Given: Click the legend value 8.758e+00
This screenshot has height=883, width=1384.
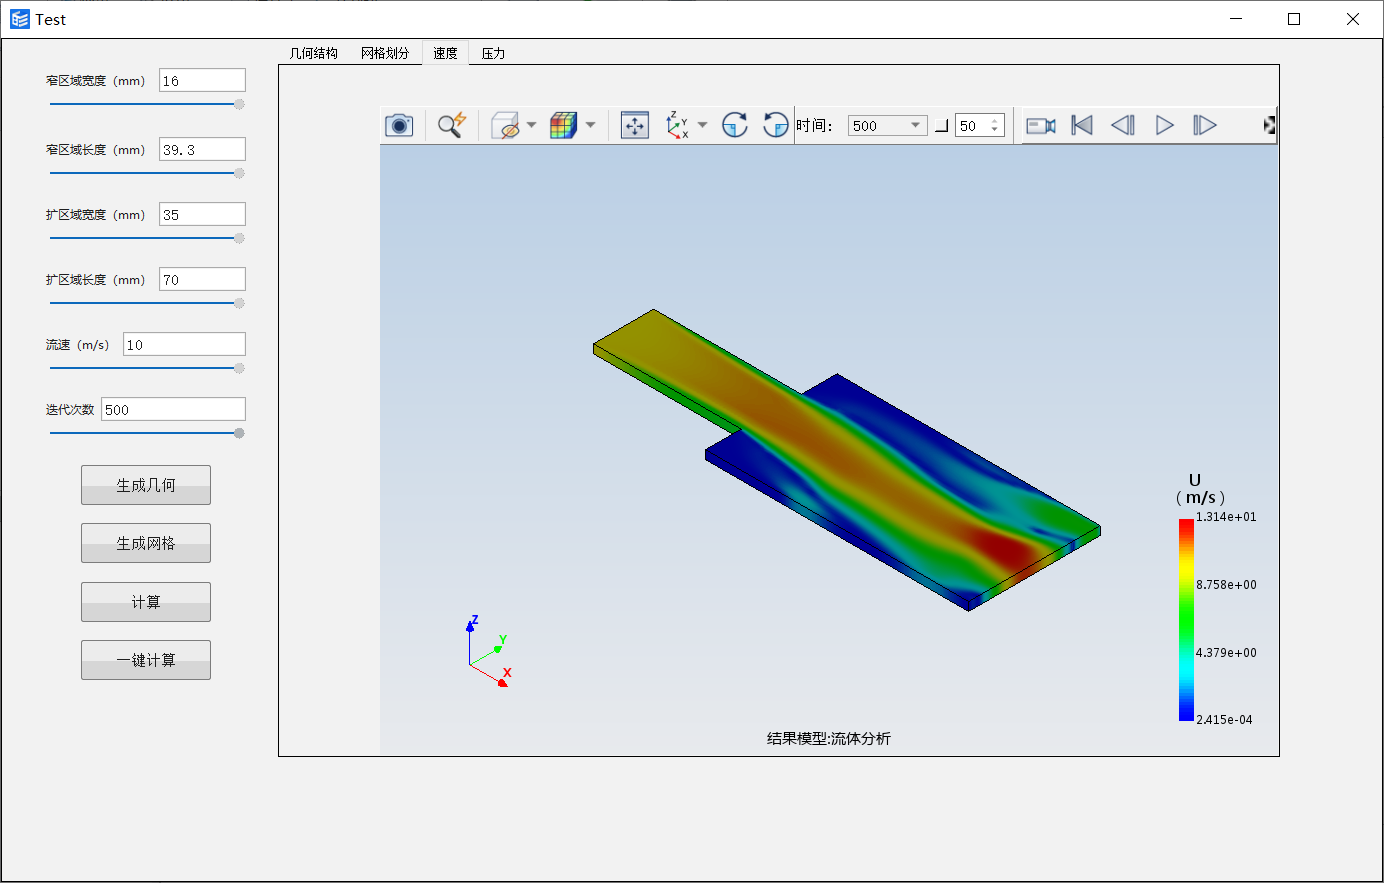Looking at the screenshot, I should tap(1226, 585).
